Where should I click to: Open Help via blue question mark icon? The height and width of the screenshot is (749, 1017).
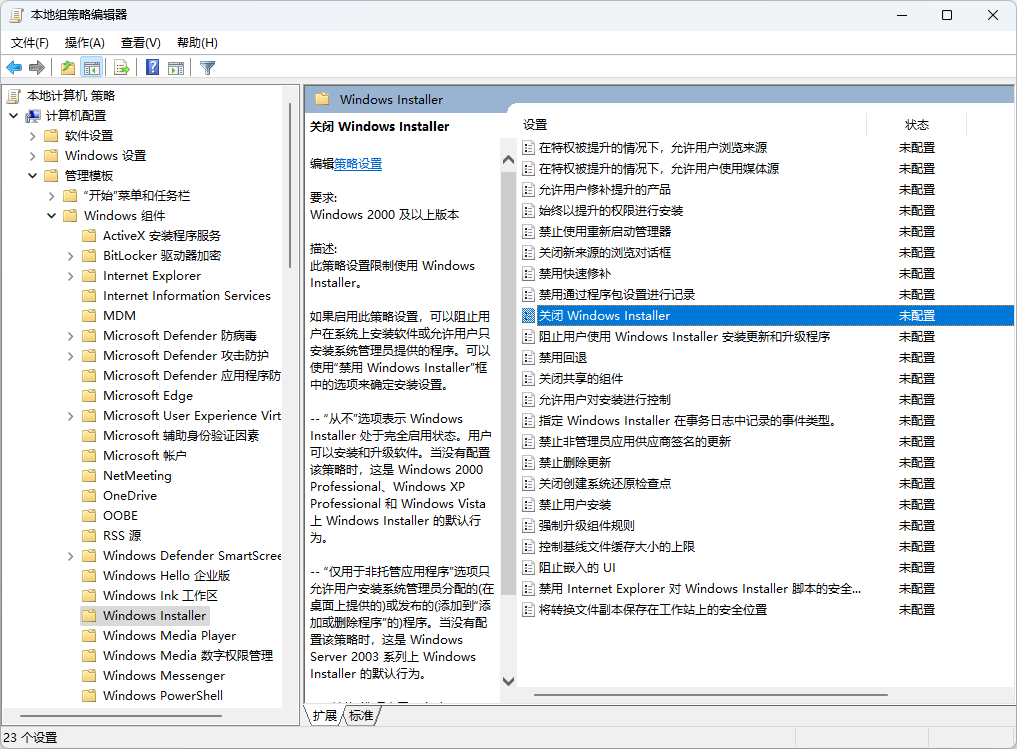click(x=152, y=67)
